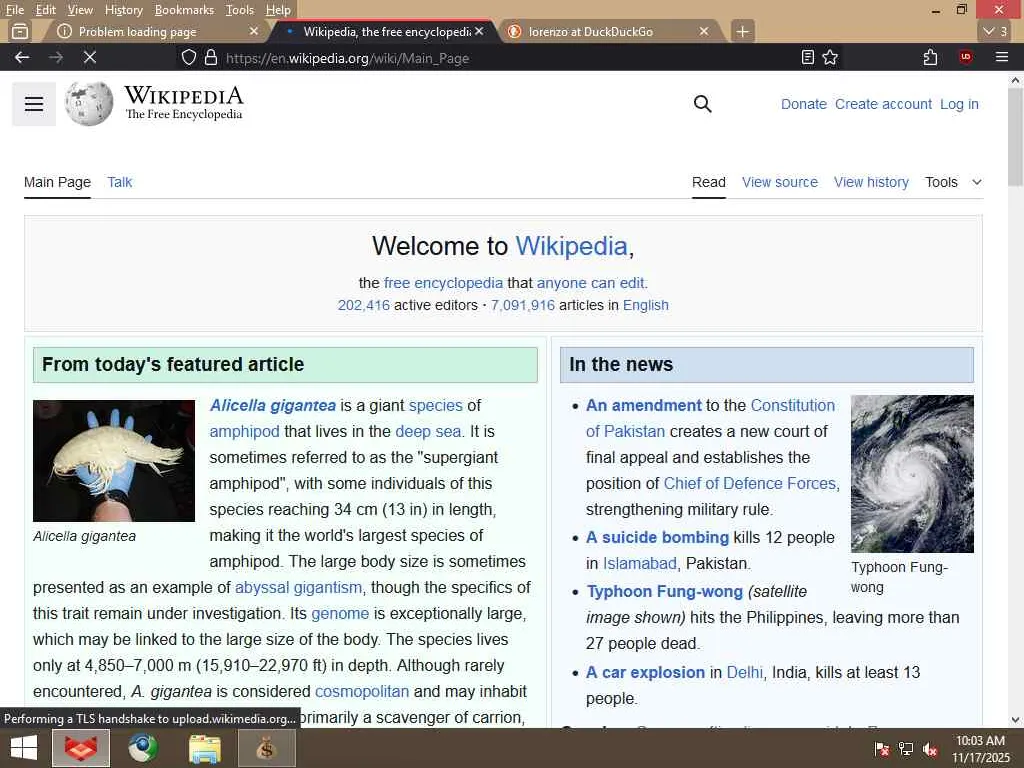The image size is (1024, 768).
Task: Expand the Tools dropdown on Wikipedia
Action: 953,182
